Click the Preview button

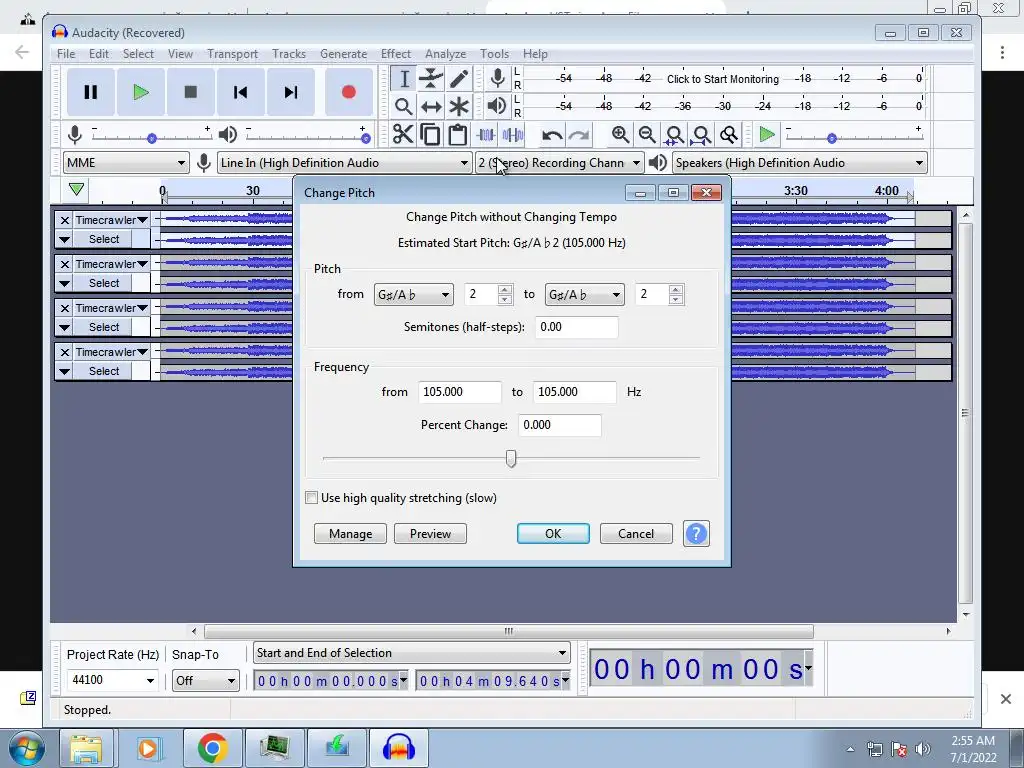(x=430, y=534)
